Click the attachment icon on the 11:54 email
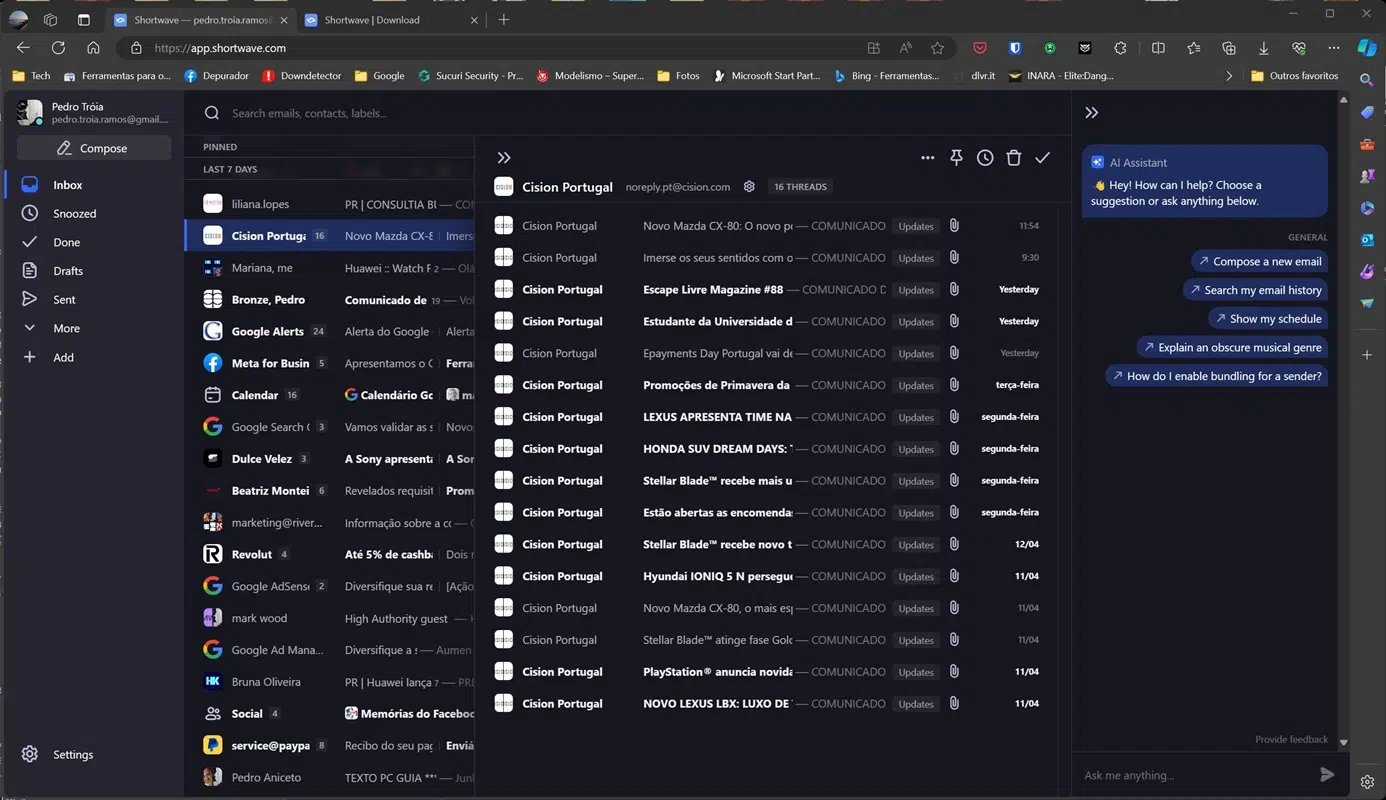Image resolution: width=1386 pixels, height=800 pixels. pos(954,226)
